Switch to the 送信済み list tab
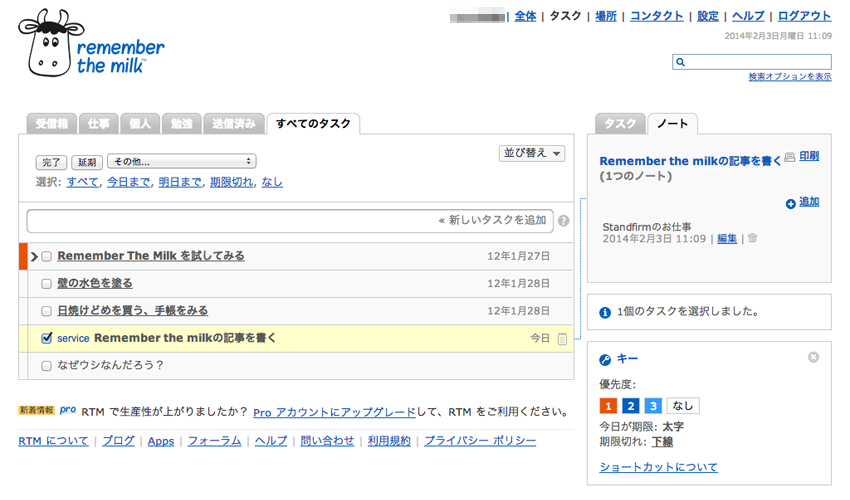Screen dimensions: 850x500 pos(234,124)
